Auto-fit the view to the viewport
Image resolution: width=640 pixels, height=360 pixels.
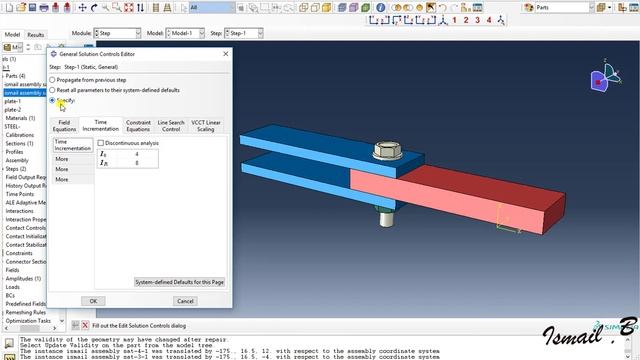click(129, 7)
